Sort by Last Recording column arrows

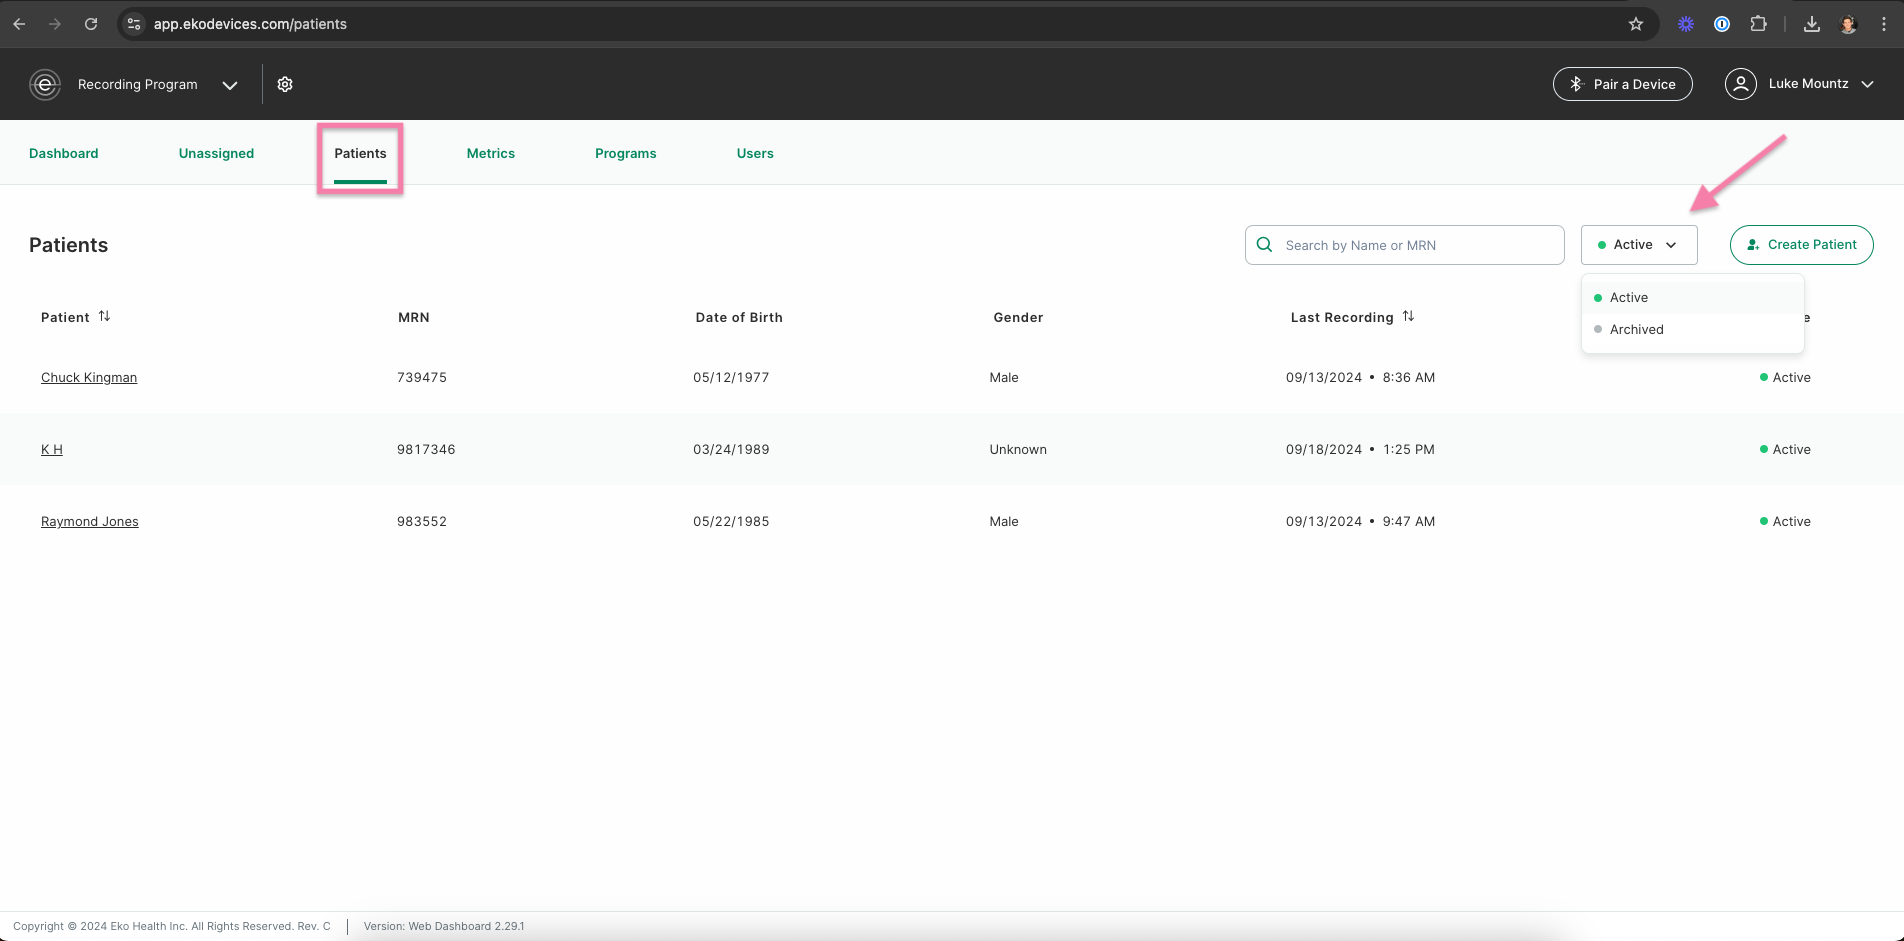[x=1408, y=316]
